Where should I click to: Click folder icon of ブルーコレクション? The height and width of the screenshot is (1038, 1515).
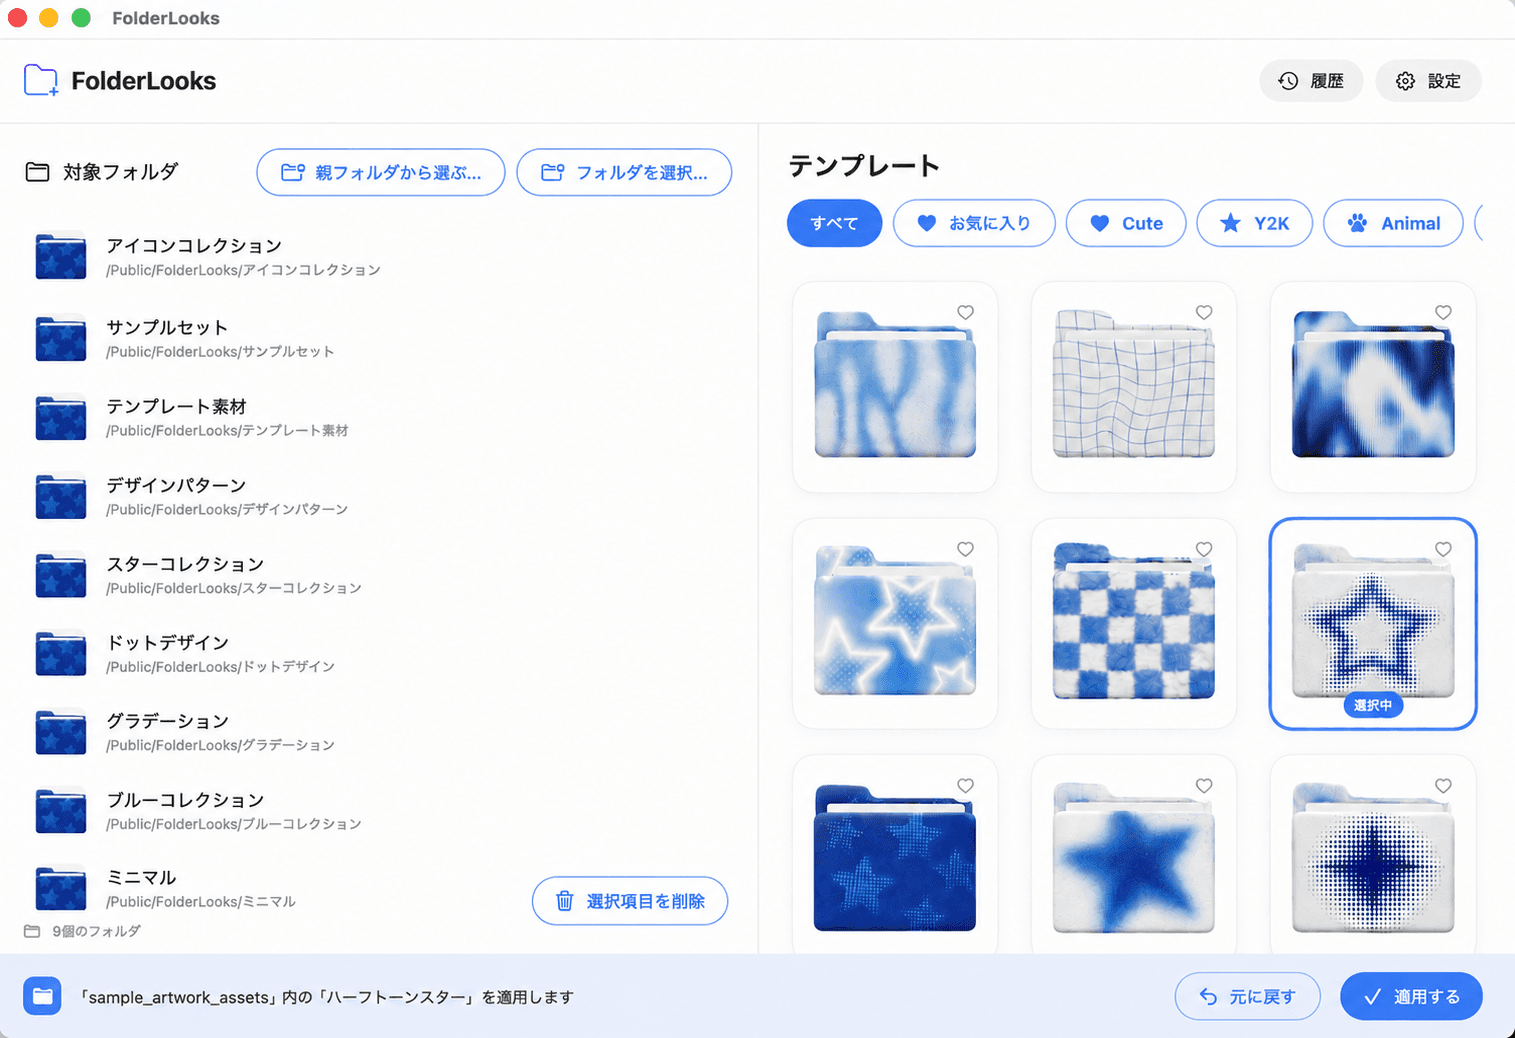[61, 811]
